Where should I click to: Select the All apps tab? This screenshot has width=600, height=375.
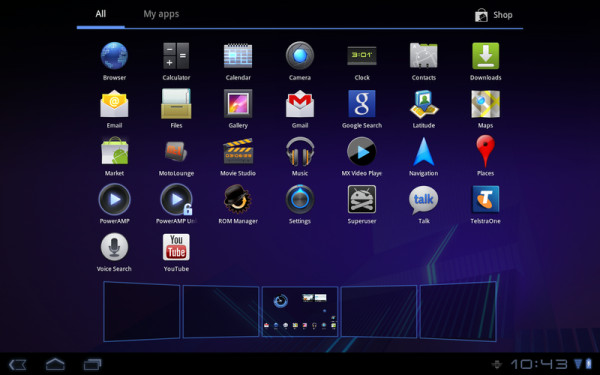[x=101, y=14]
